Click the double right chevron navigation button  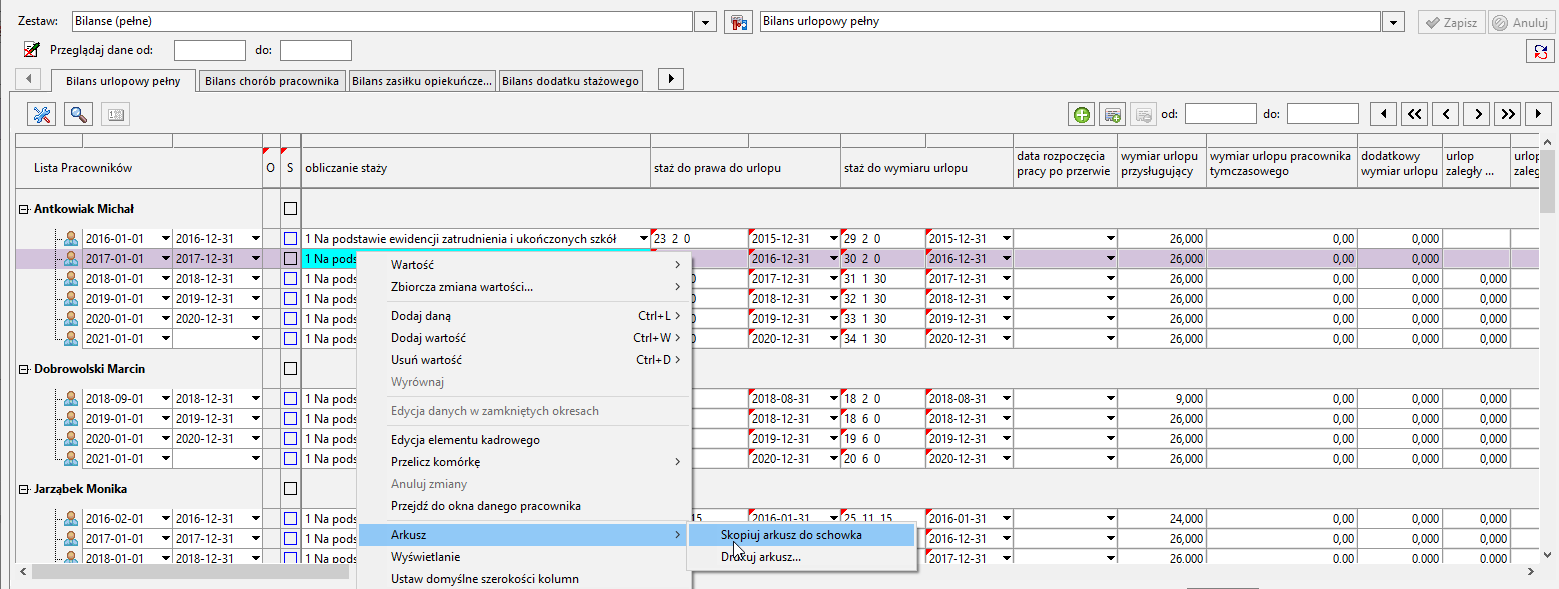click(x=1510, y=114)
